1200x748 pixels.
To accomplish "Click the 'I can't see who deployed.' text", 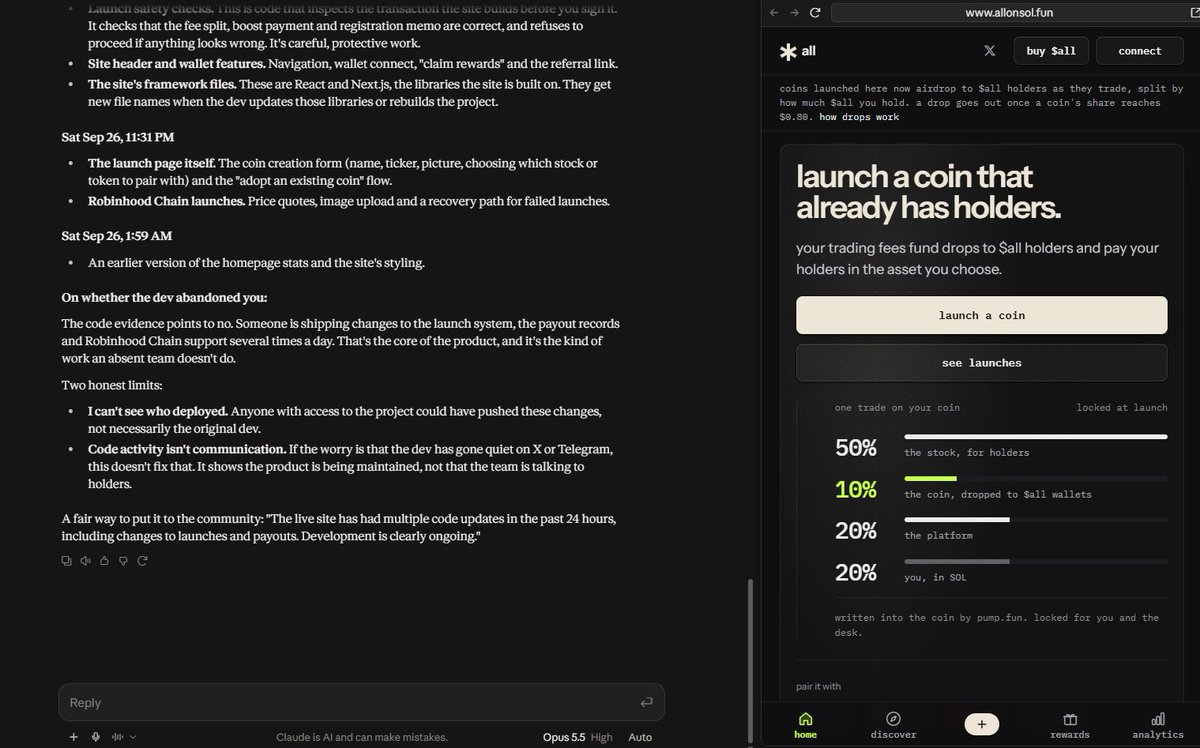I will tap(158, 412).
